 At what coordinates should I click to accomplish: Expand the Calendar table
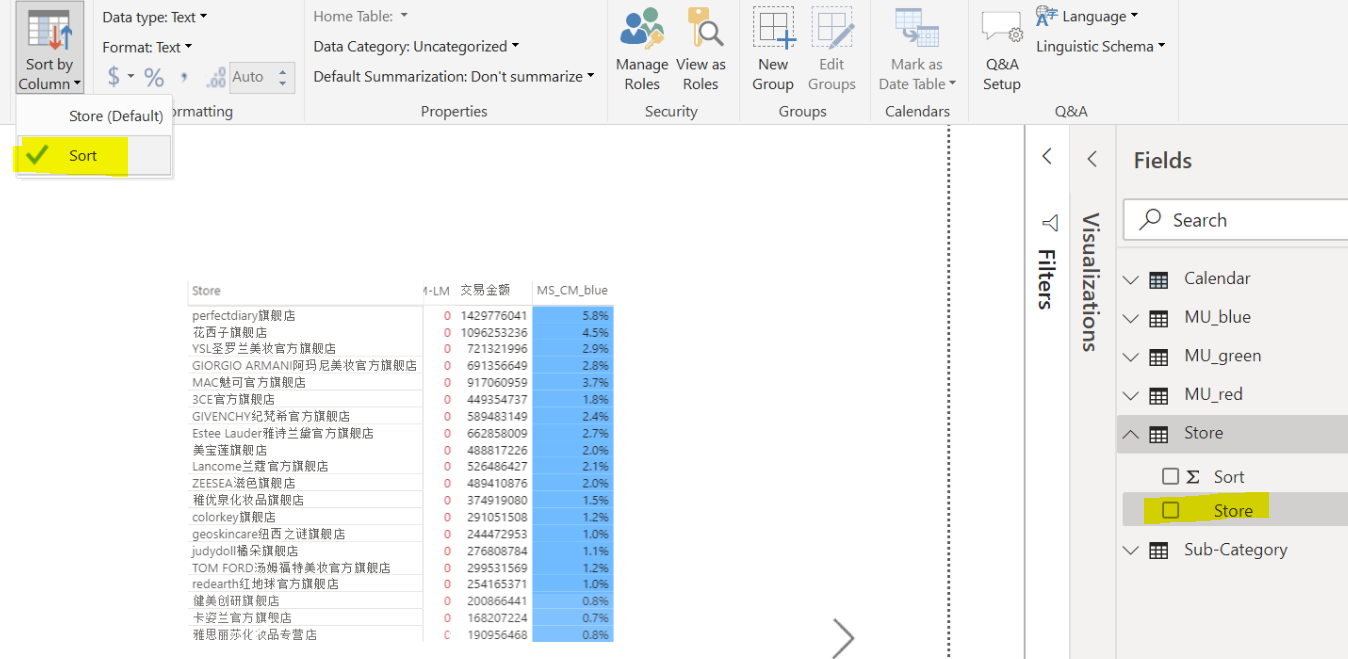pyautogui.click(x=1131, y=279)
